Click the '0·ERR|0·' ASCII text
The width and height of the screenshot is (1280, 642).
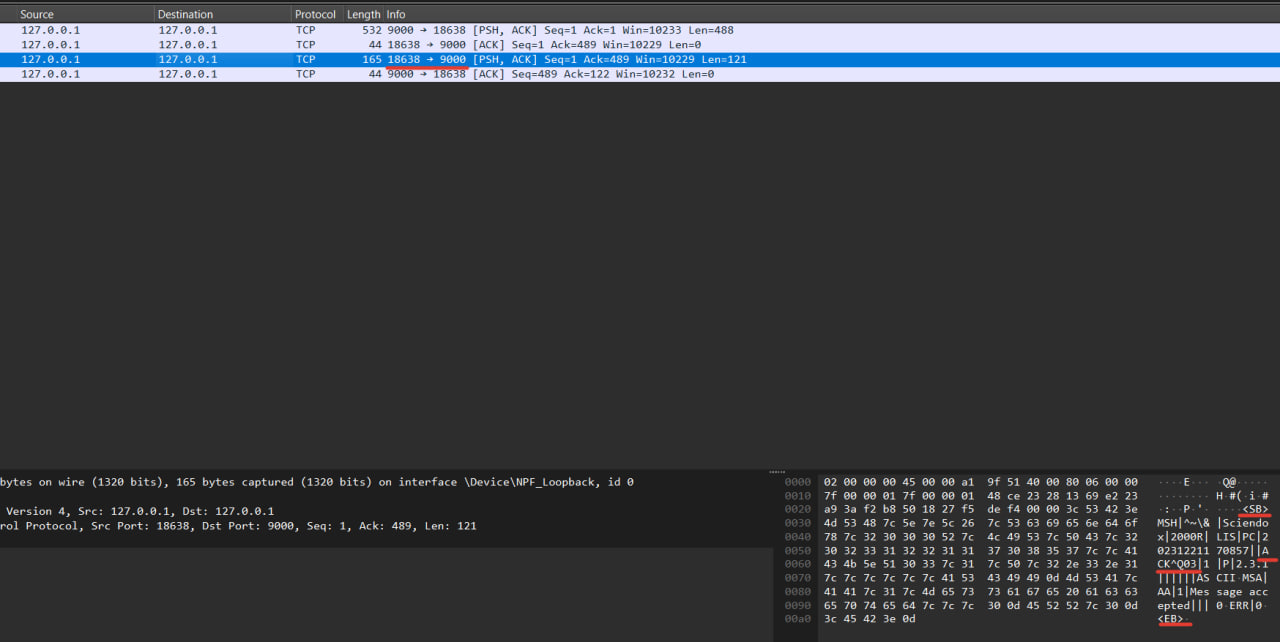click(x=1242, y=606)
